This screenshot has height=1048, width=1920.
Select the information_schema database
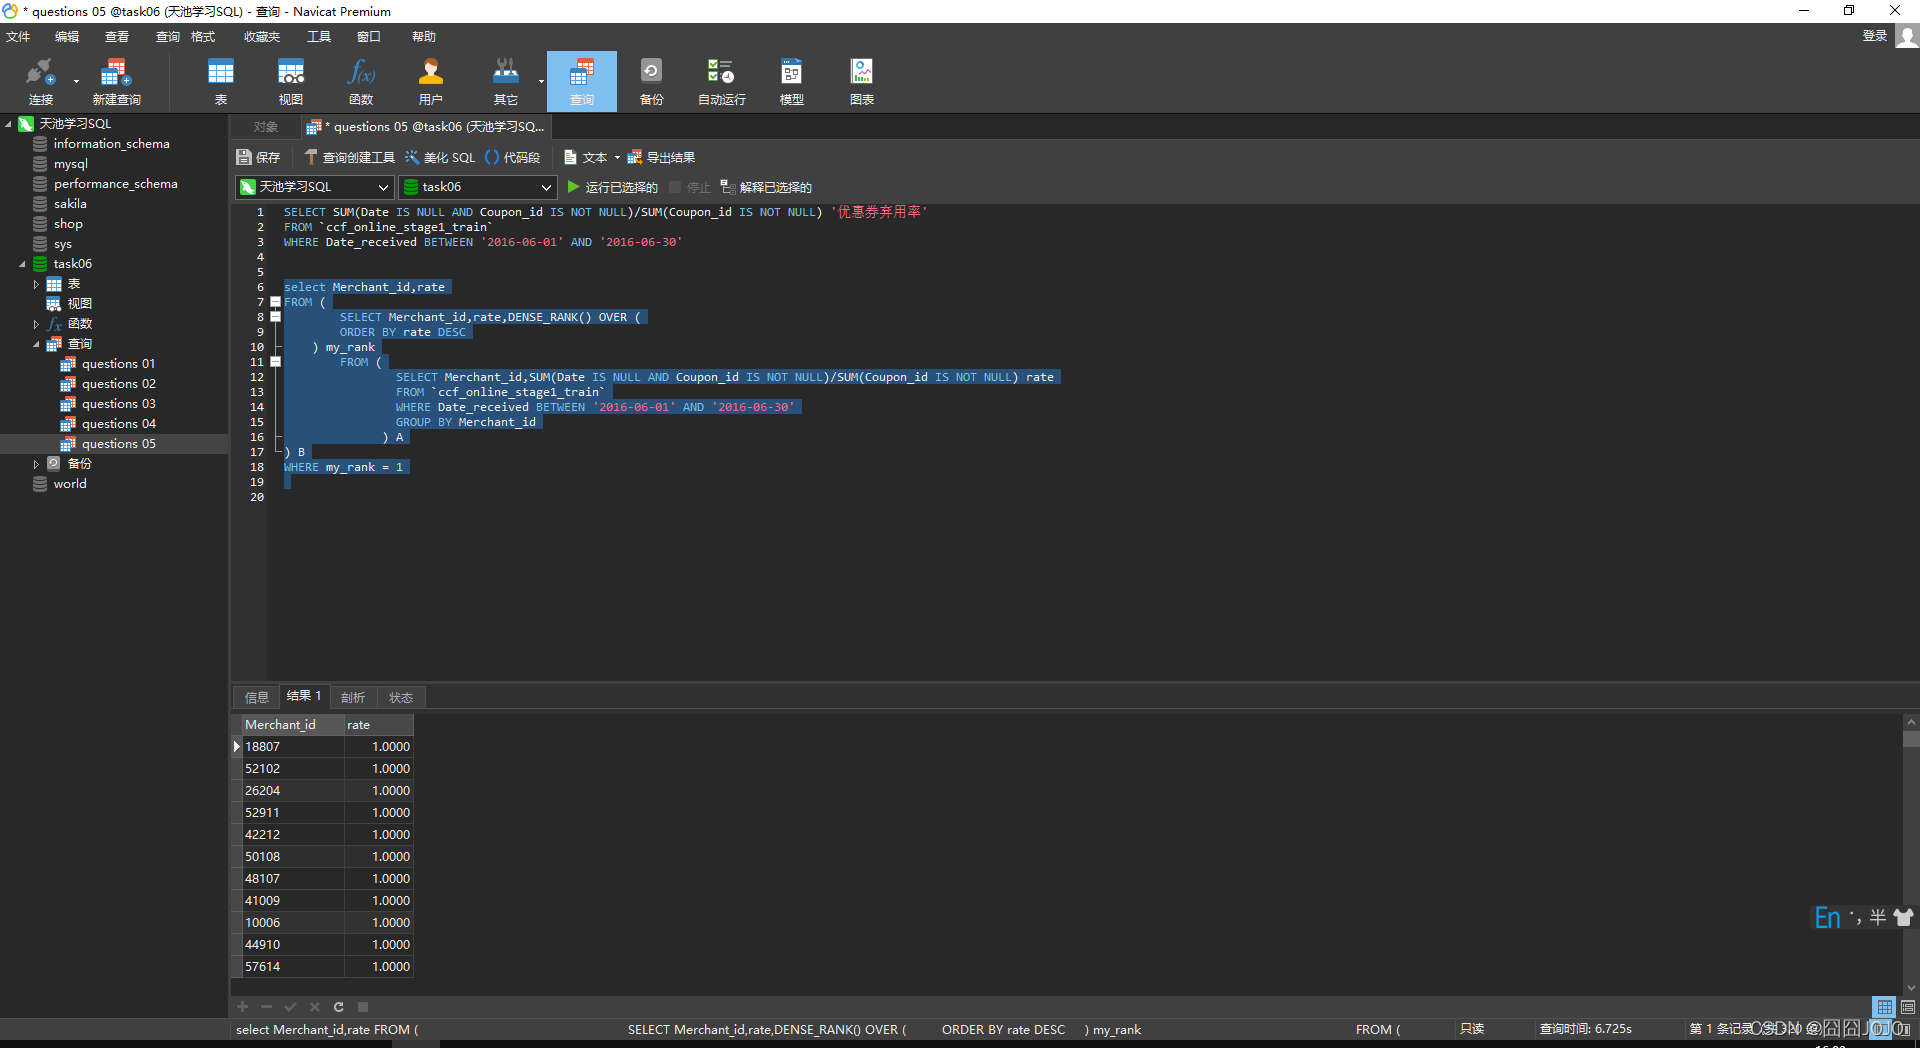point(111,144)
